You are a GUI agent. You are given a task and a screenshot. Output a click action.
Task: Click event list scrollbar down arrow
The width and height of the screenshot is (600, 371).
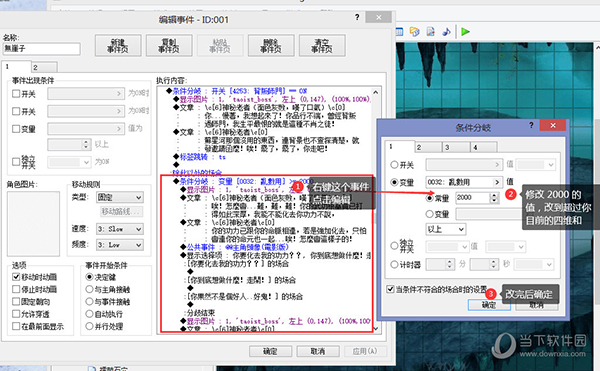(375, 328)
